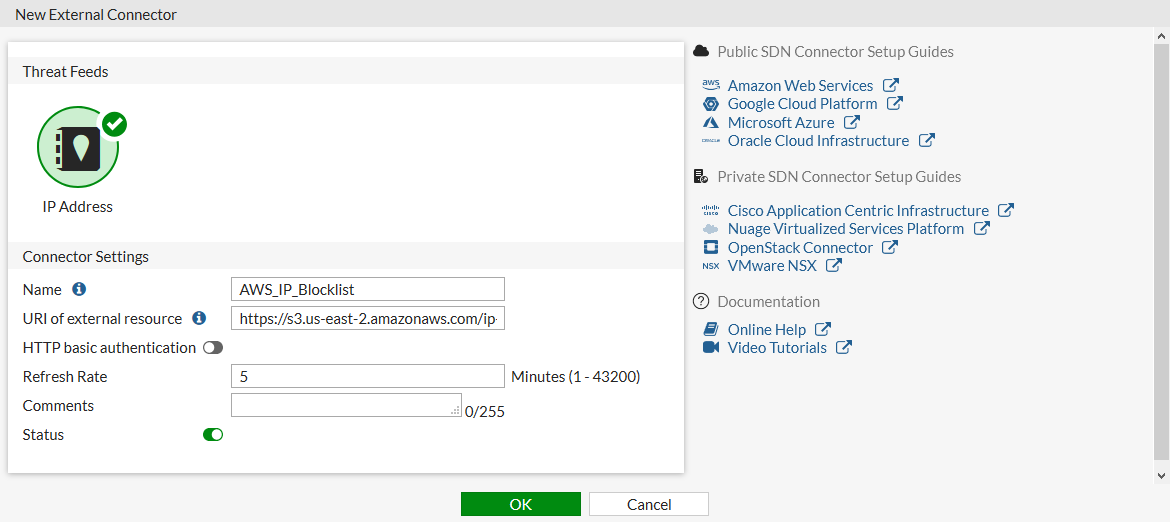Screen dimensions: 1170x522
Task: Select the IP Address threat feed icon
Action: [x=78, y=148]
